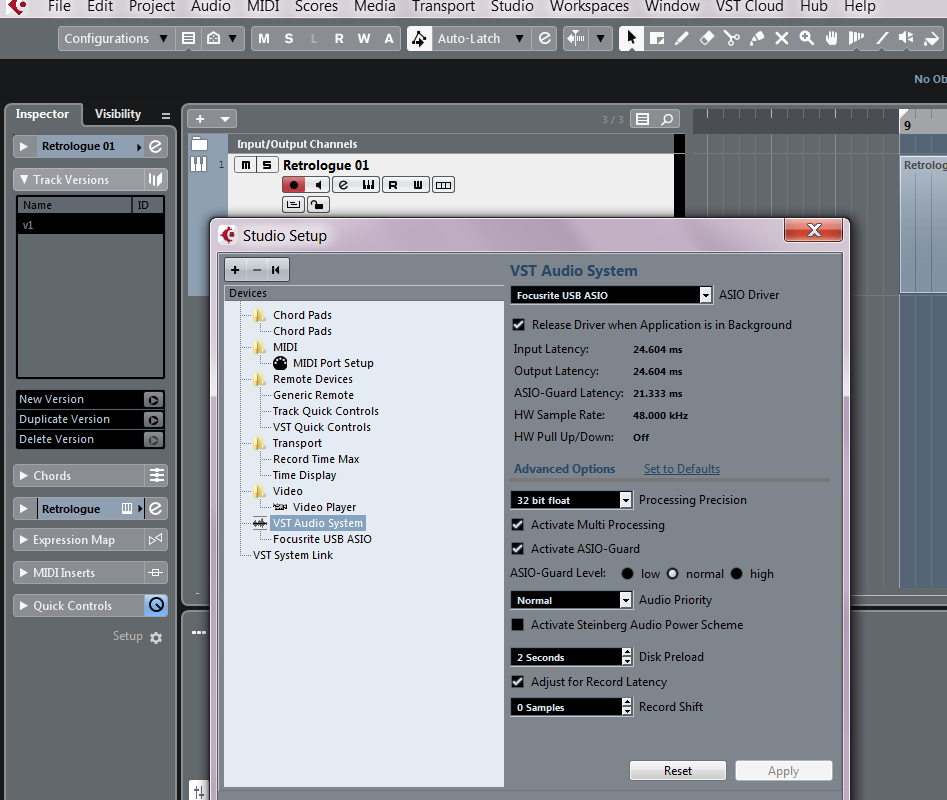Enable Activate Steinberg Audio Power Scheme
Viewport: 947px width, 800px height.
click(518, 625)
